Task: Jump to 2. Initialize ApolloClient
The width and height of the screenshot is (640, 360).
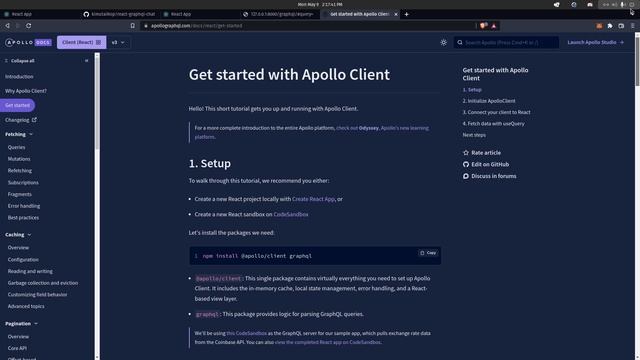Action: tap(489, 101)
